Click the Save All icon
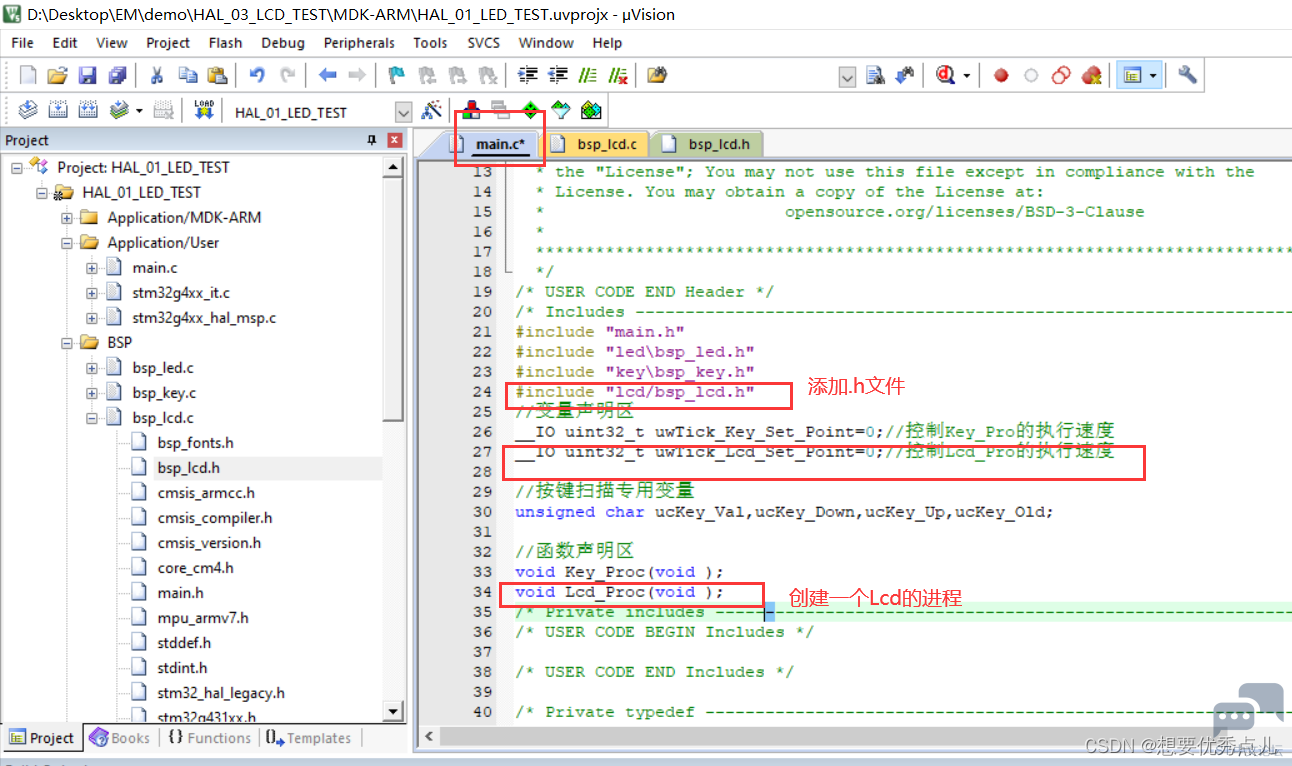Viewport: 1292px width, 766px height. pyautogui.click(x=117, y=75)
